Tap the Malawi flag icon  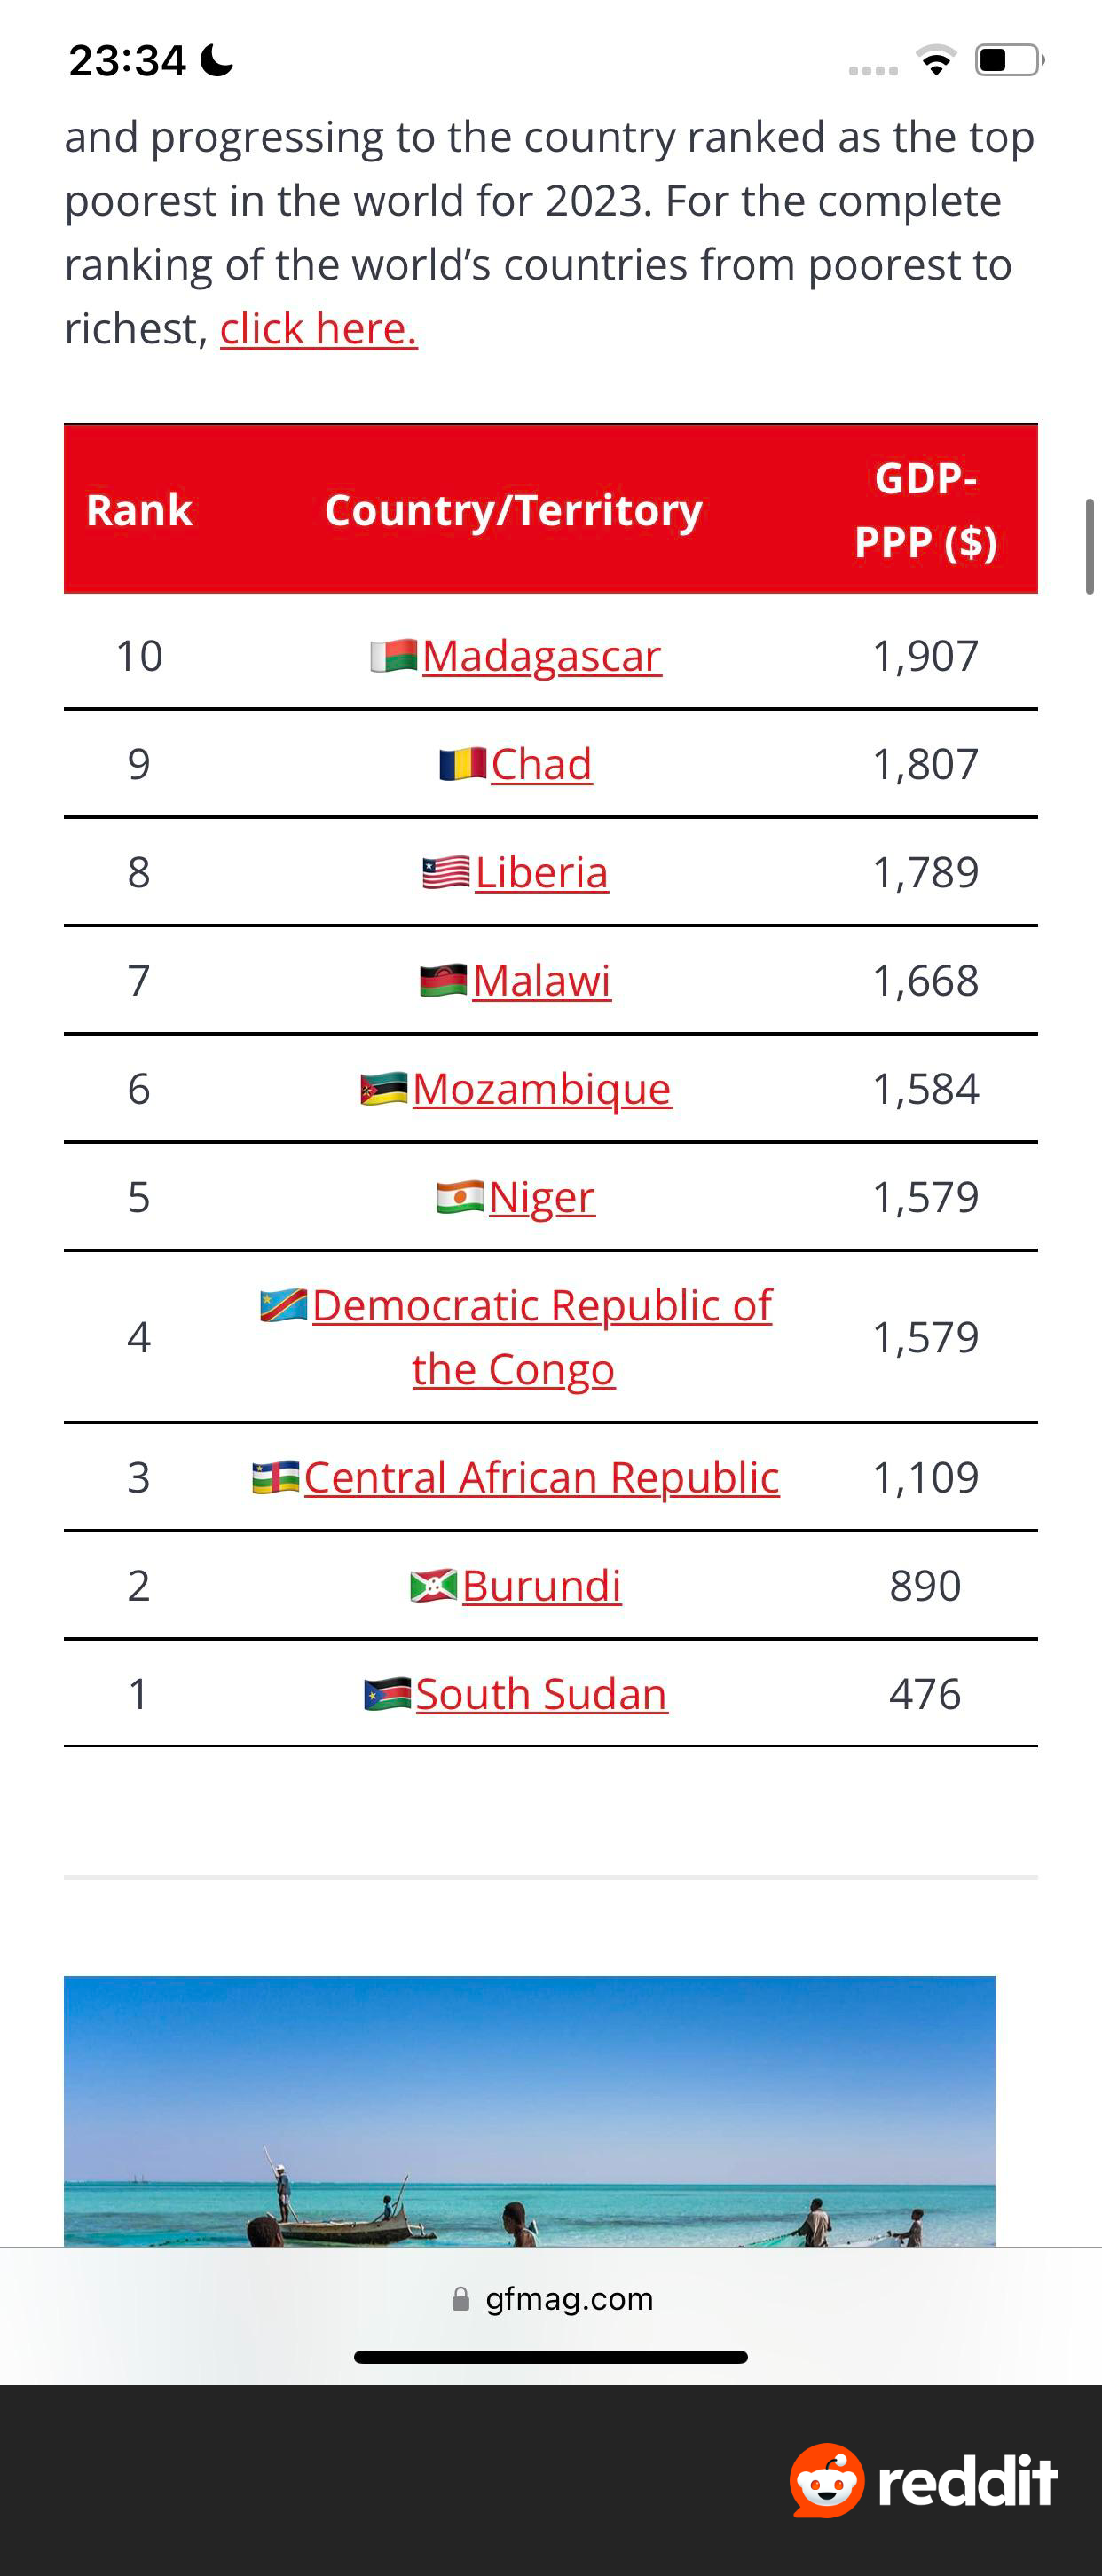point(443,980)
